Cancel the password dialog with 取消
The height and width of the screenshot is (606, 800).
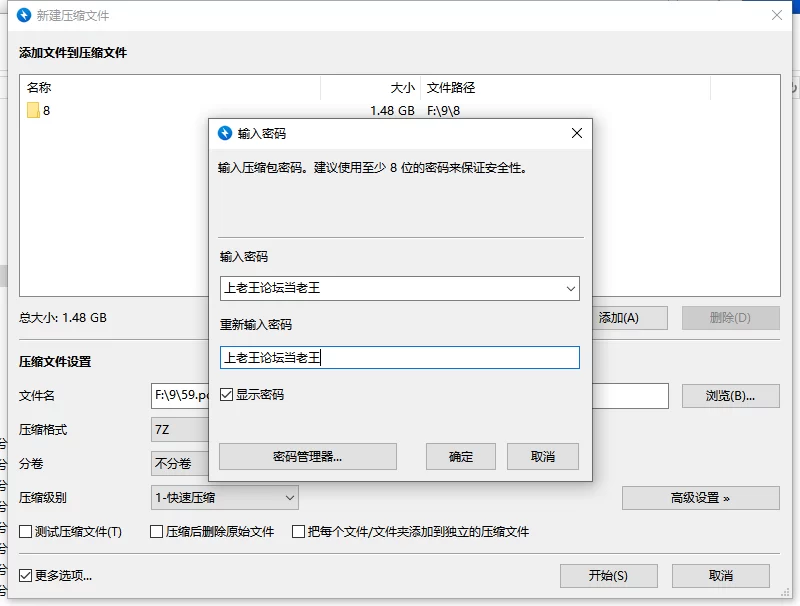tap(543, 456)
